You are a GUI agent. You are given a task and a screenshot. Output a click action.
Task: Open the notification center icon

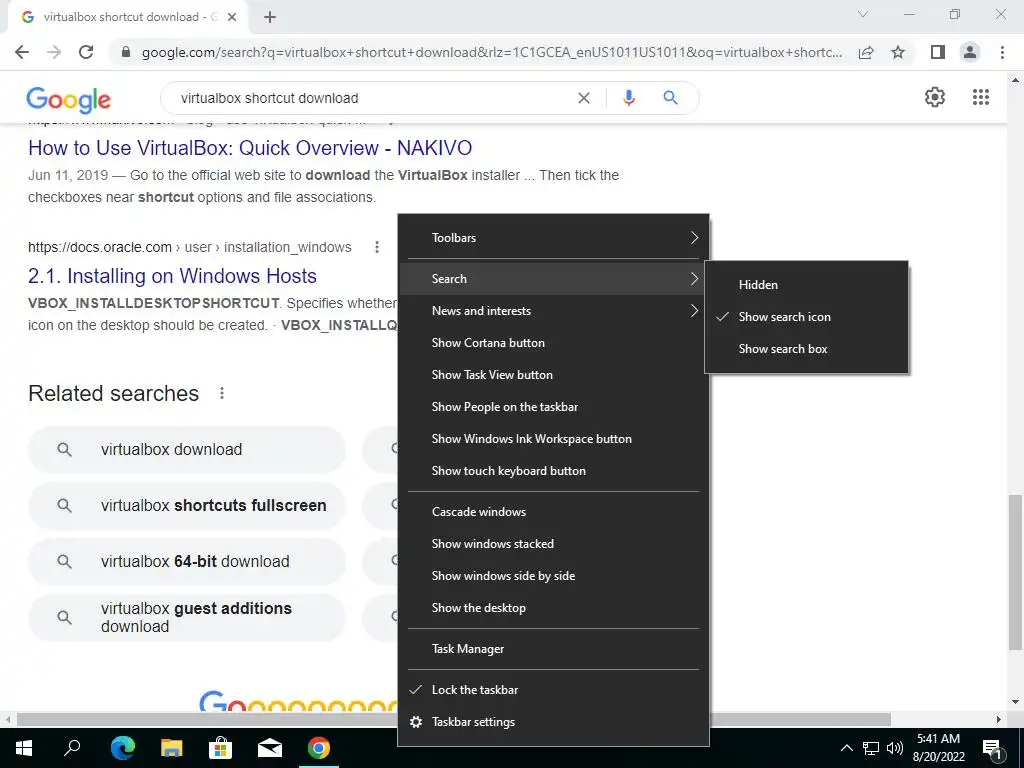pos(992,749)
